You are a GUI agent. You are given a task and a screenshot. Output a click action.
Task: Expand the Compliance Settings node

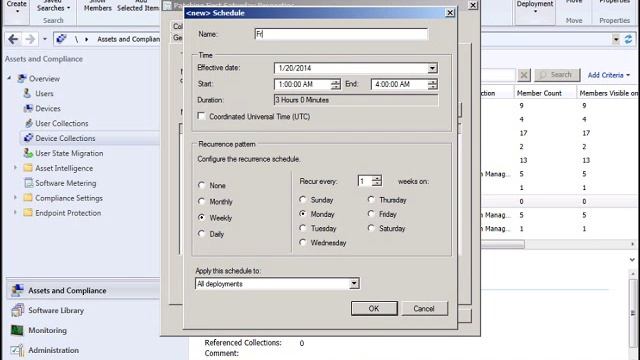click(16, 198)
